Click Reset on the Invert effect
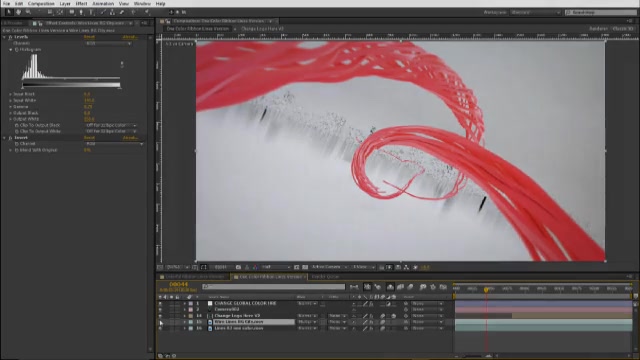 pyautogui.click(x=89, y=138)
